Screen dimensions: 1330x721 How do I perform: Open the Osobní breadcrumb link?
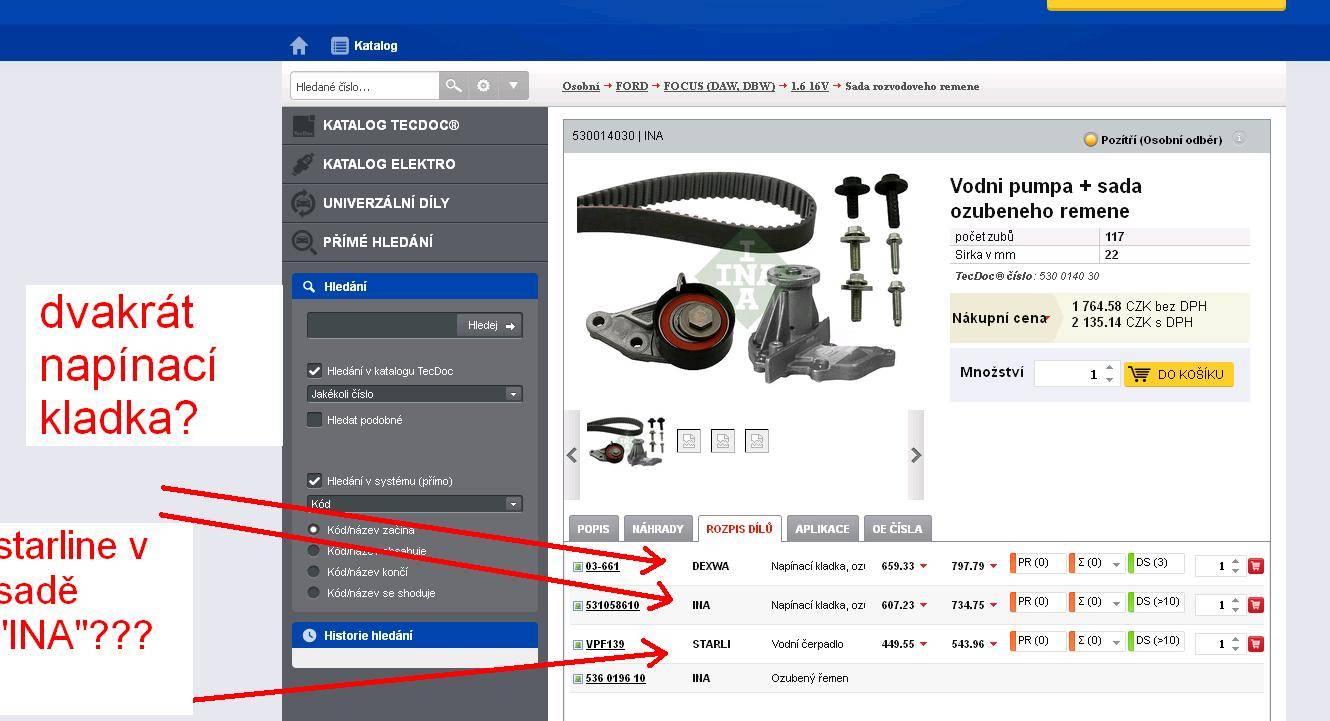pyautogui.click(x=581, y=86)
